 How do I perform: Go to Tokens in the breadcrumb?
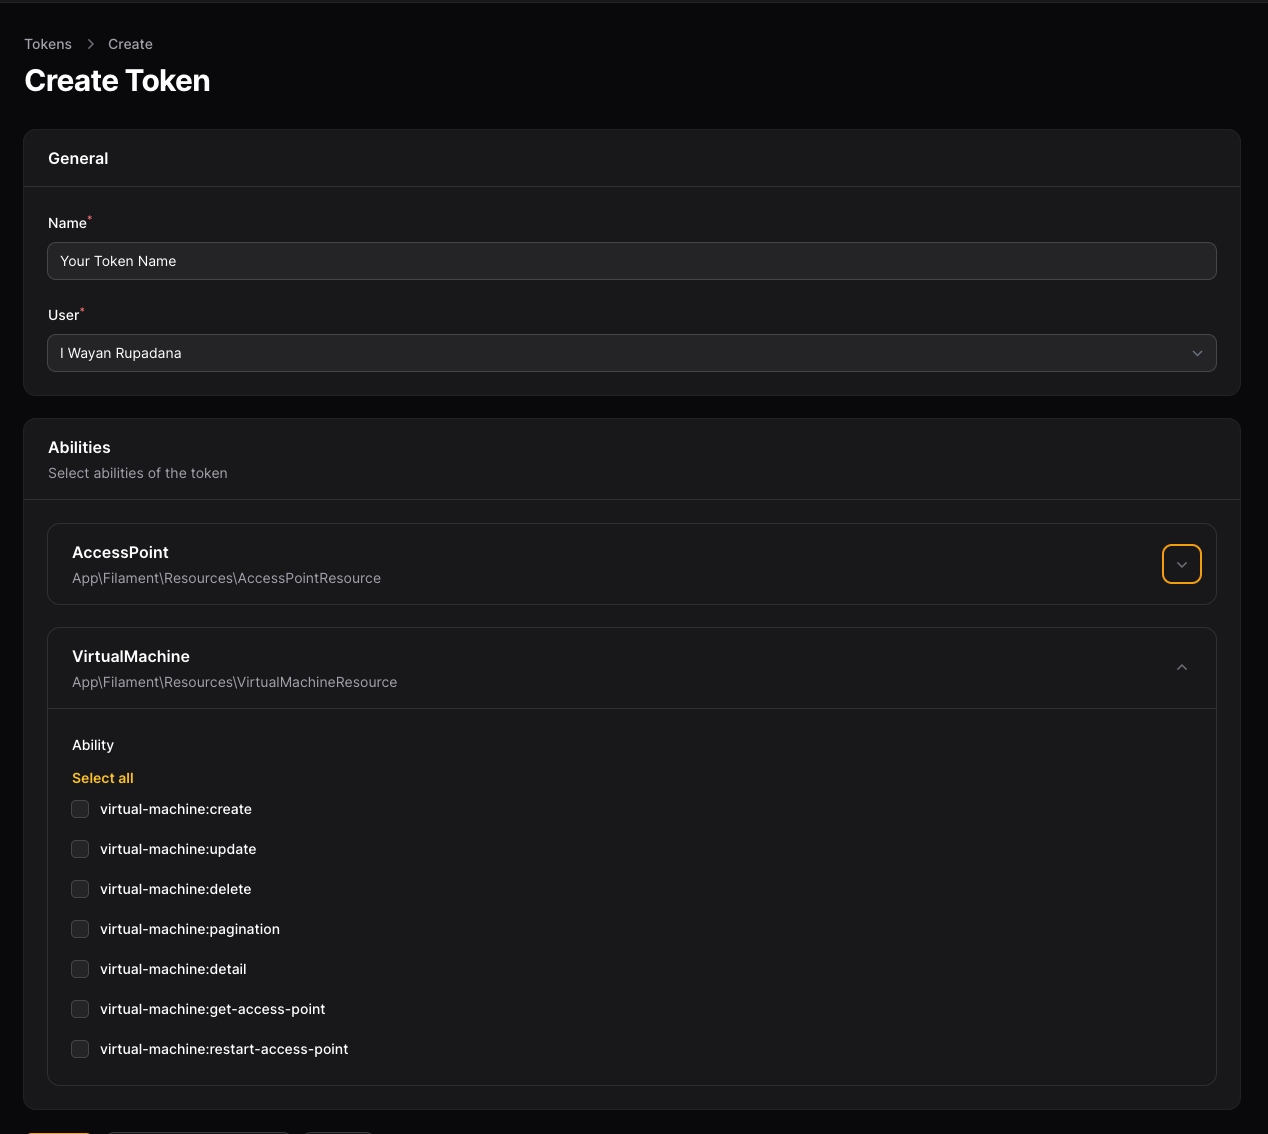pos(48,44)
